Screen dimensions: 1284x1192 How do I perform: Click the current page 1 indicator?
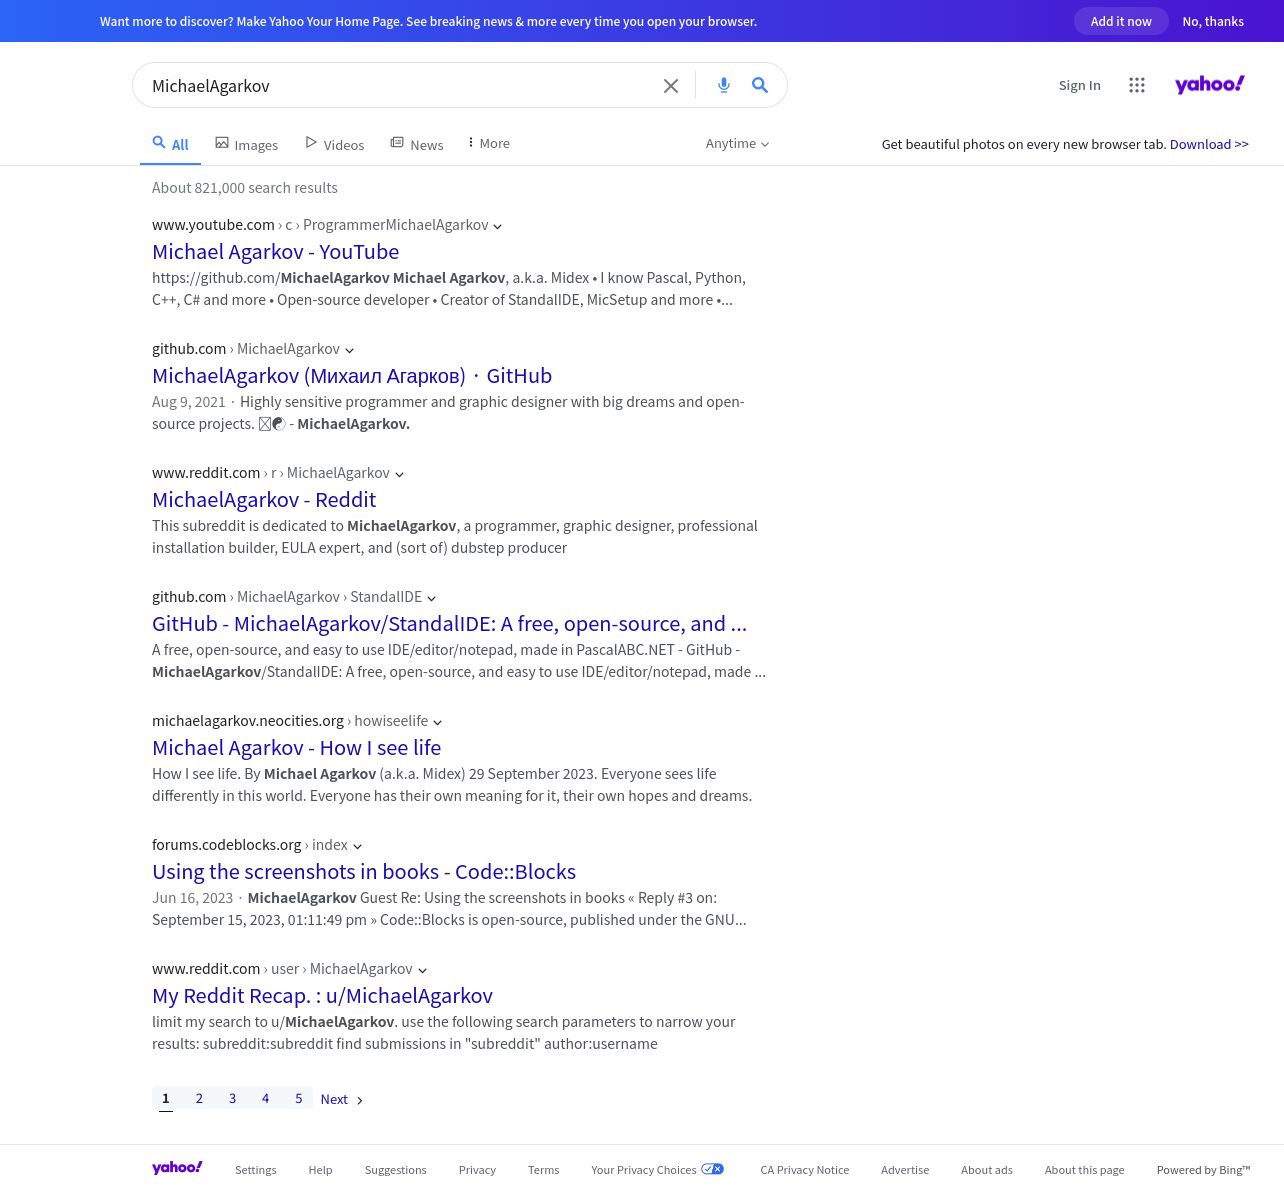166,1098
